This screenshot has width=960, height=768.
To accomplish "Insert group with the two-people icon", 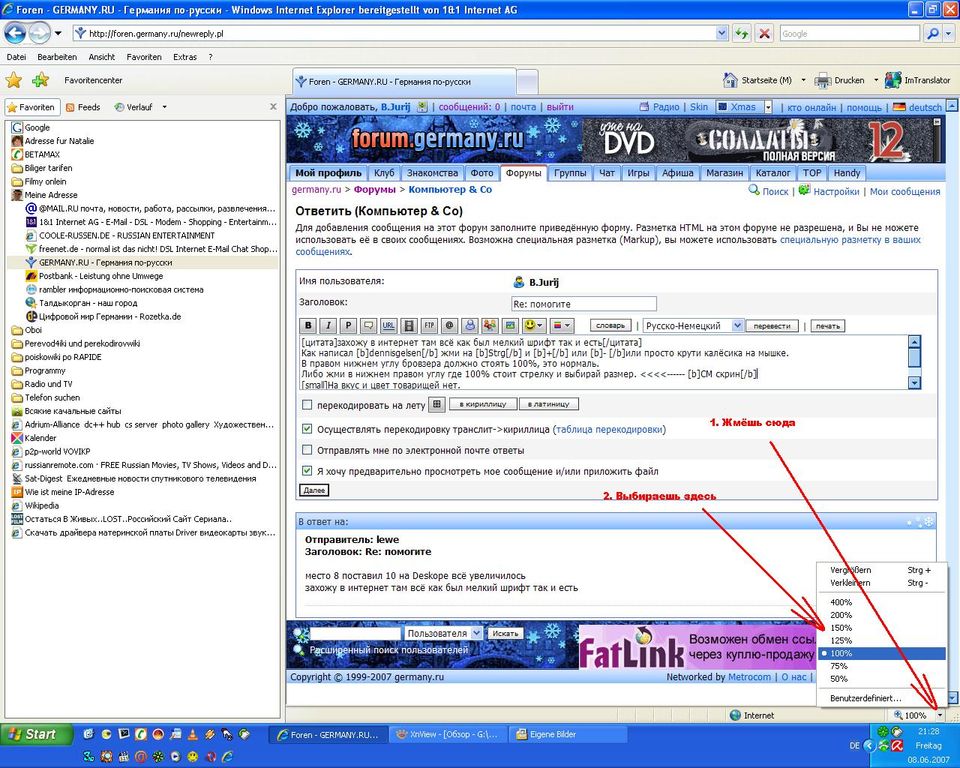I will [490, 326].
